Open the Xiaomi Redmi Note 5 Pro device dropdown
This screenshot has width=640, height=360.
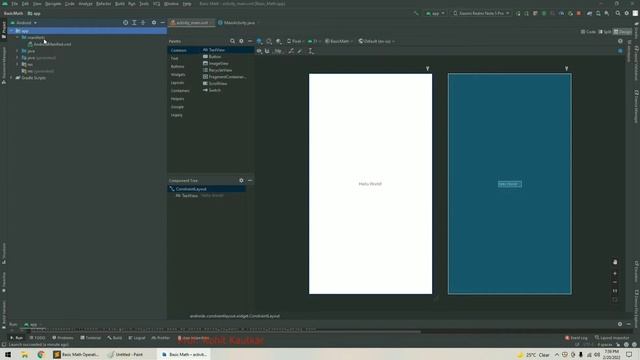click(481, 13)
